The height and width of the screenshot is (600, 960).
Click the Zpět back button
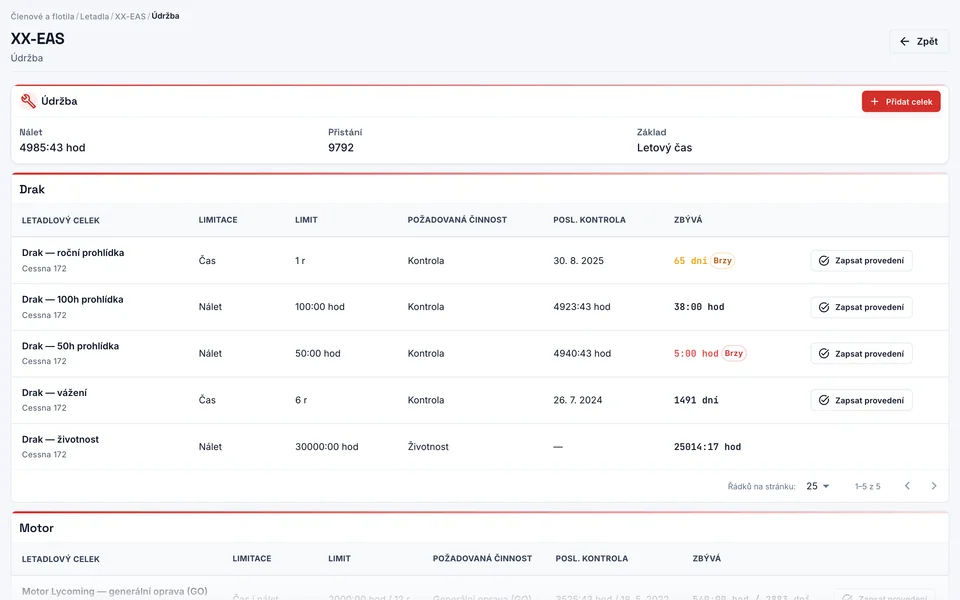(918, 41)
